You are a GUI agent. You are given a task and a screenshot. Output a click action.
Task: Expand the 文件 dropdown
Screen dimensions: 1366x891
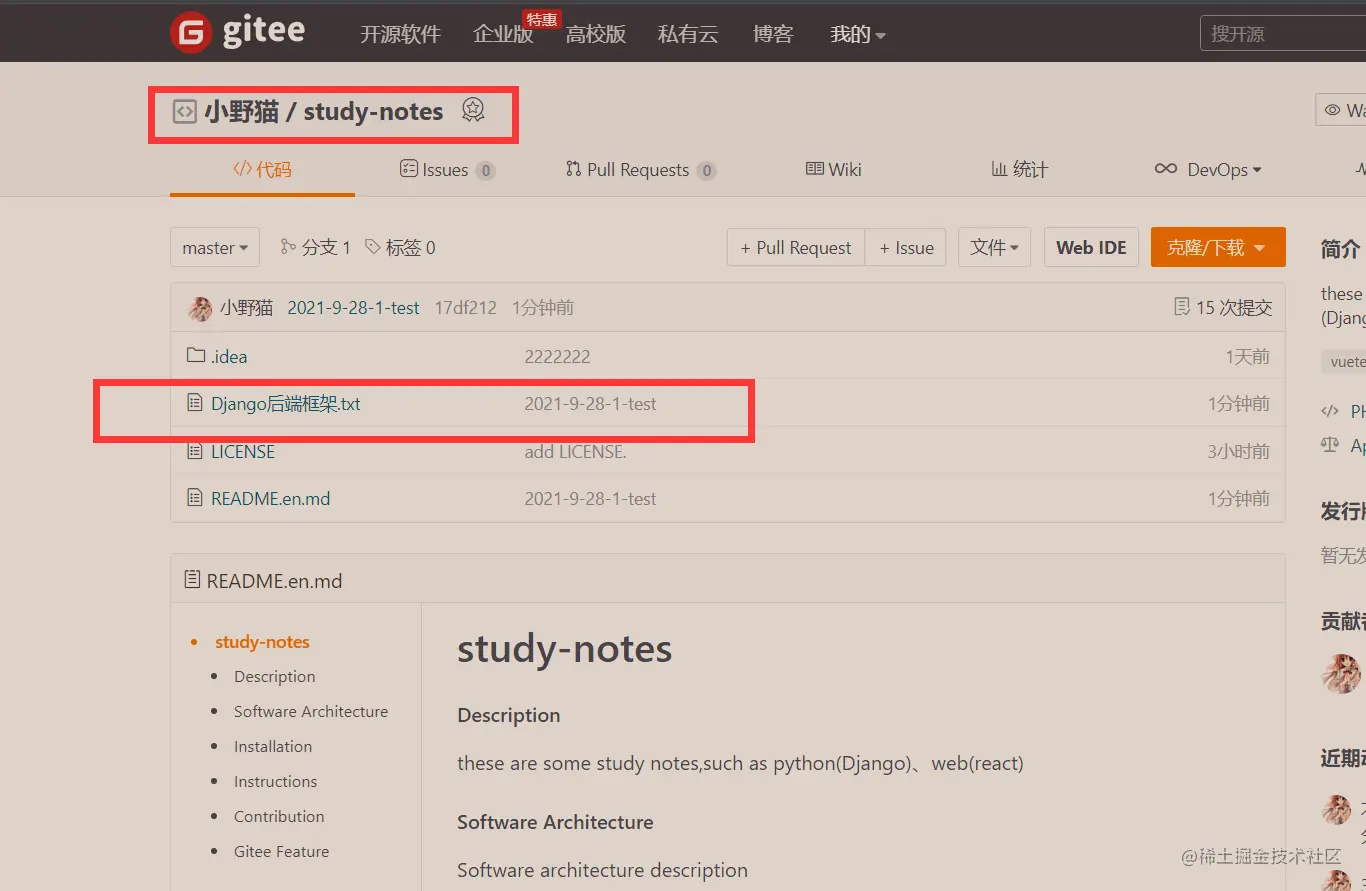tap(994, 247)
